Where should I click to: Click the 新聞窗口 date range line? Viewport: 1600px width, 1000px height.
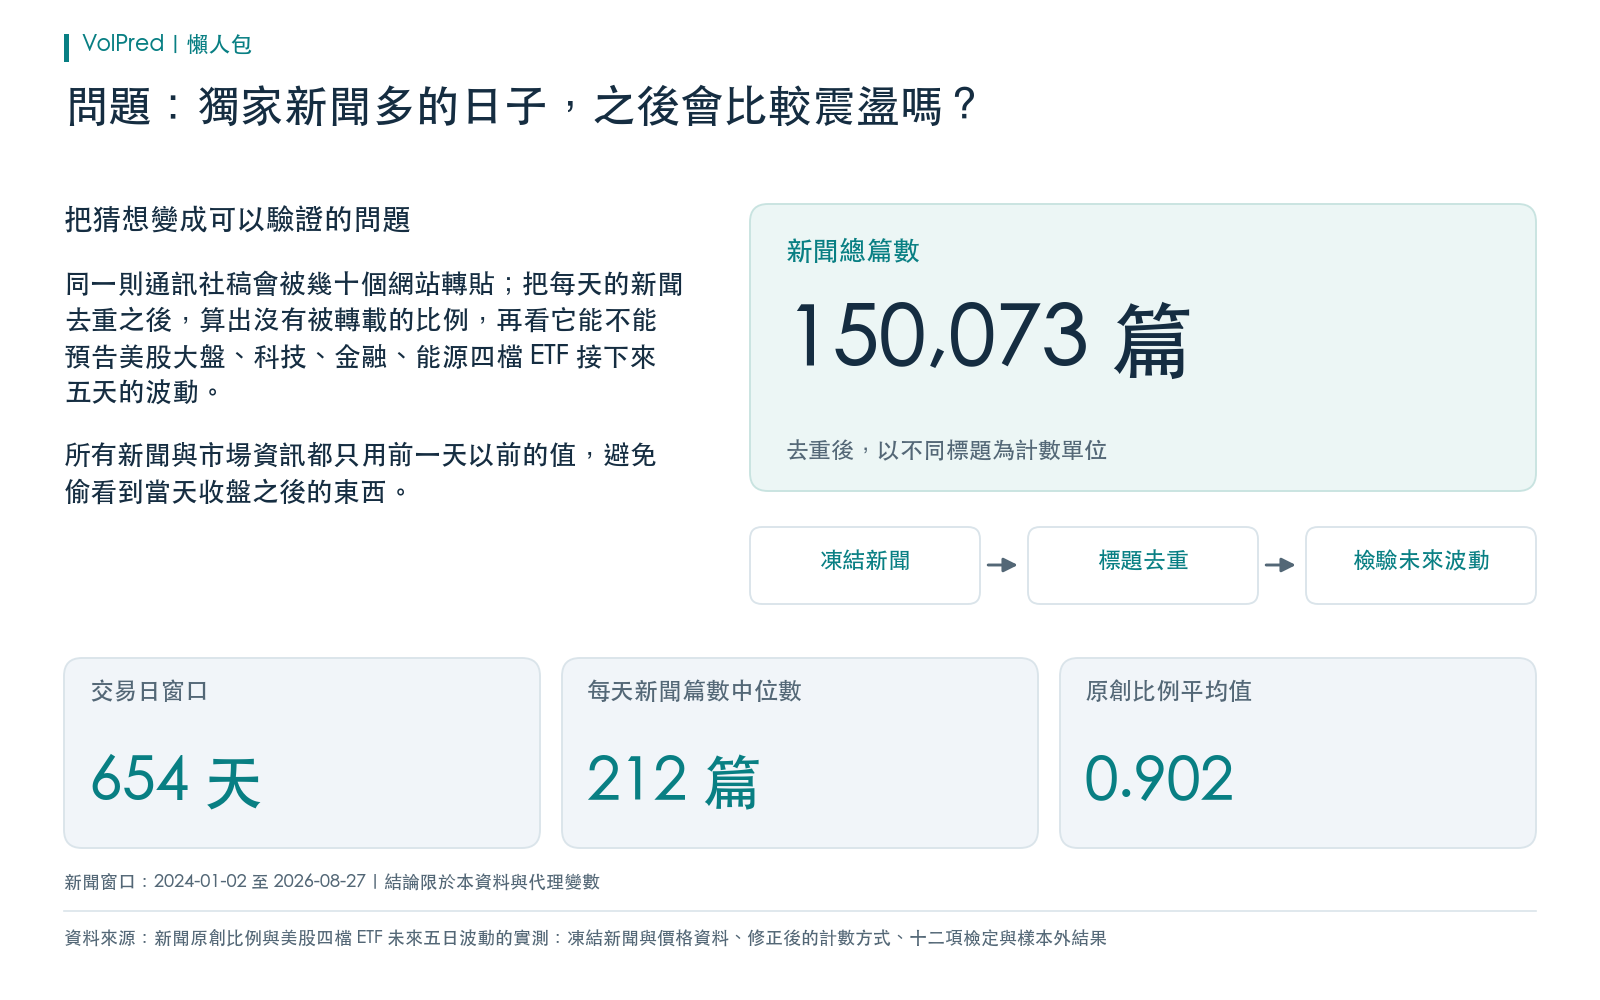click(332, 881)
